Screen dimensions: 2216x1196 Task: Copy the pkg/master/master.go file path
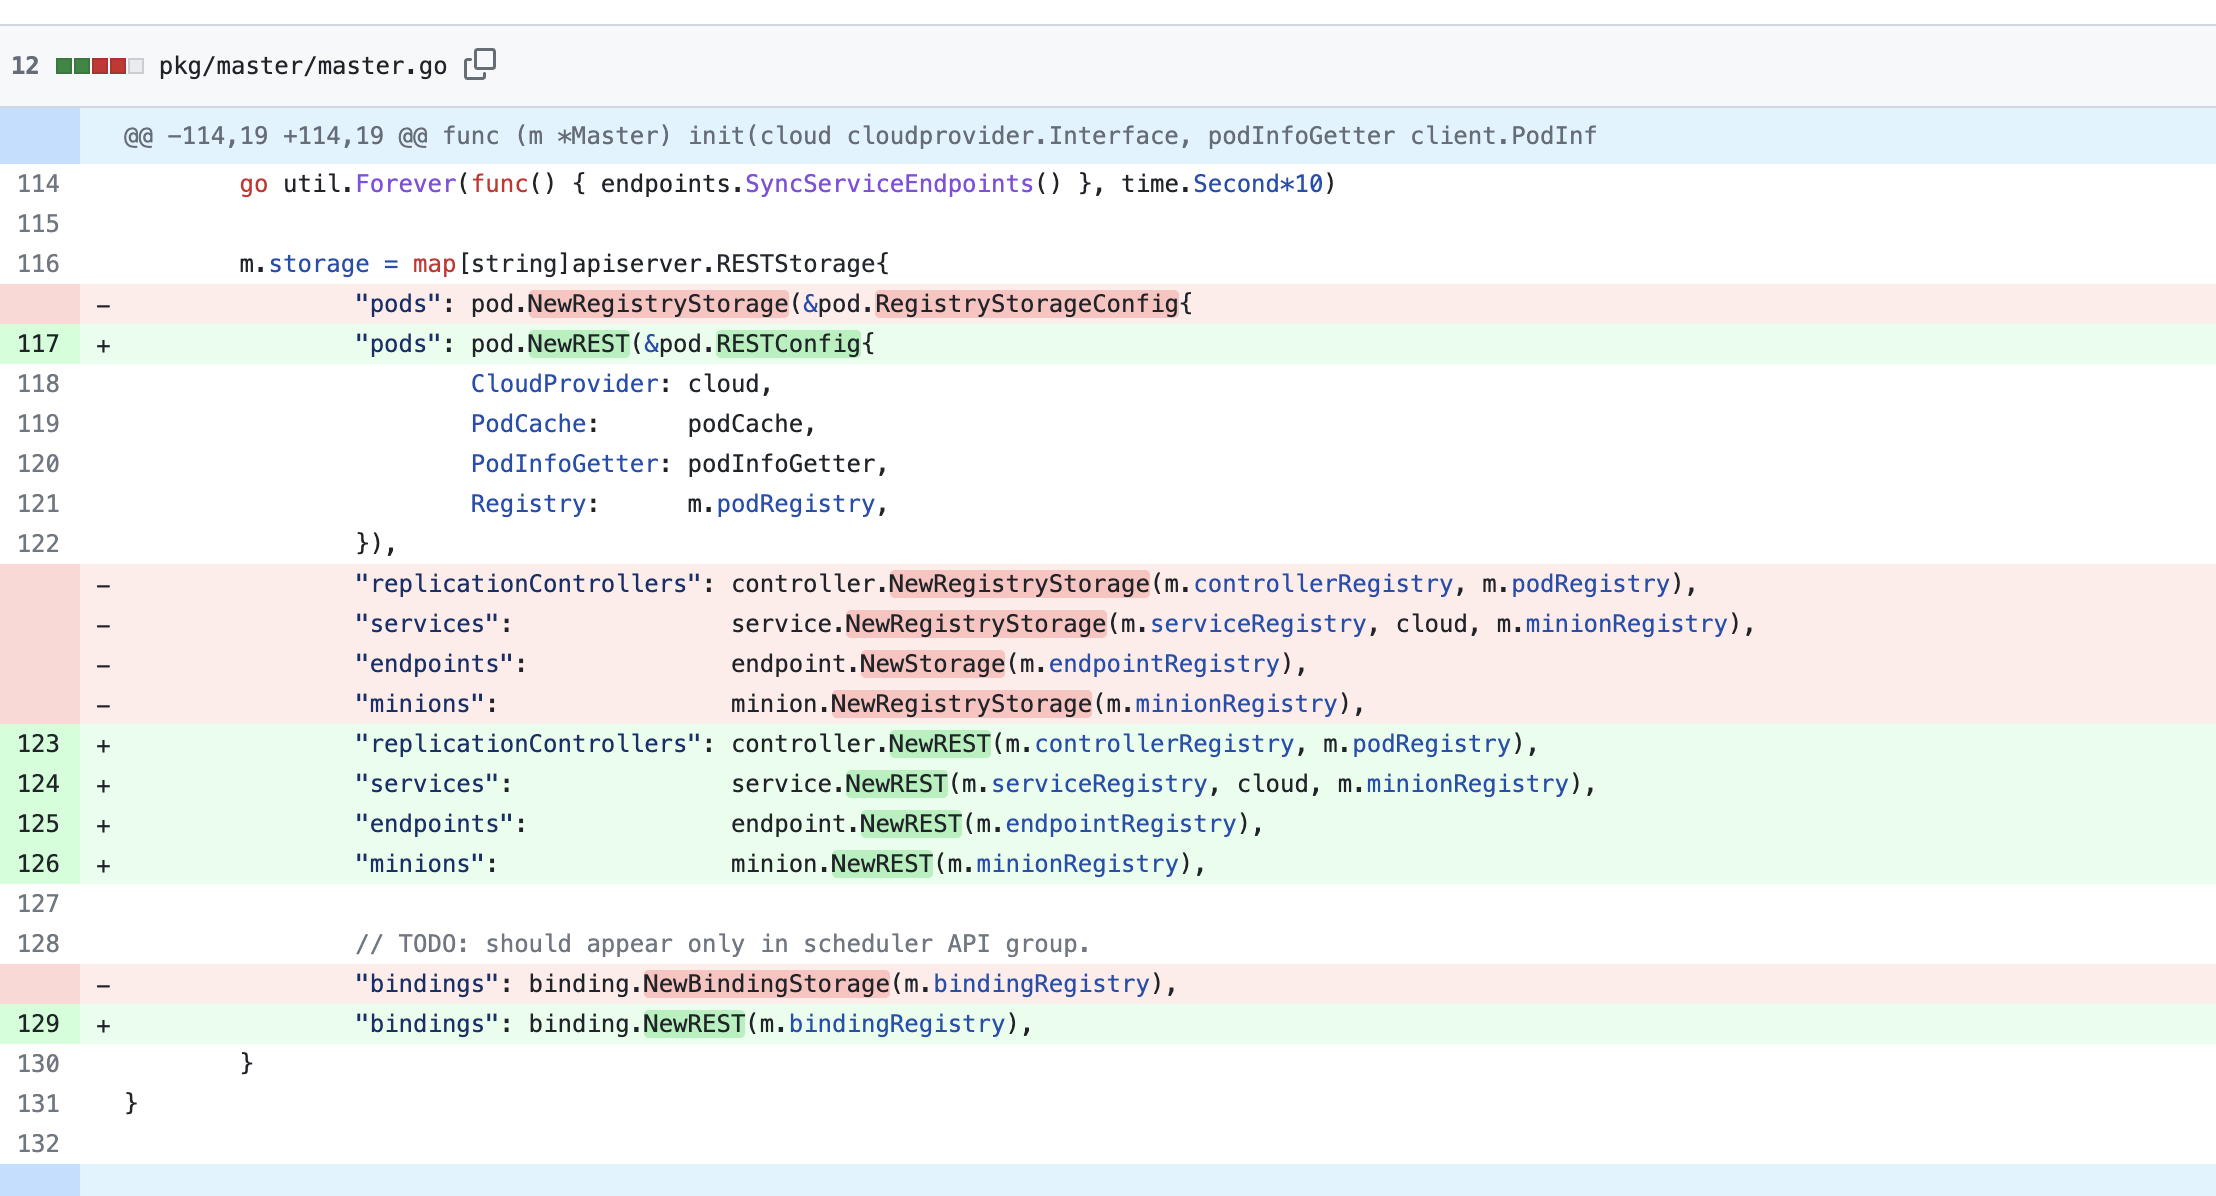pyautogui.click(x=480, y=64)
